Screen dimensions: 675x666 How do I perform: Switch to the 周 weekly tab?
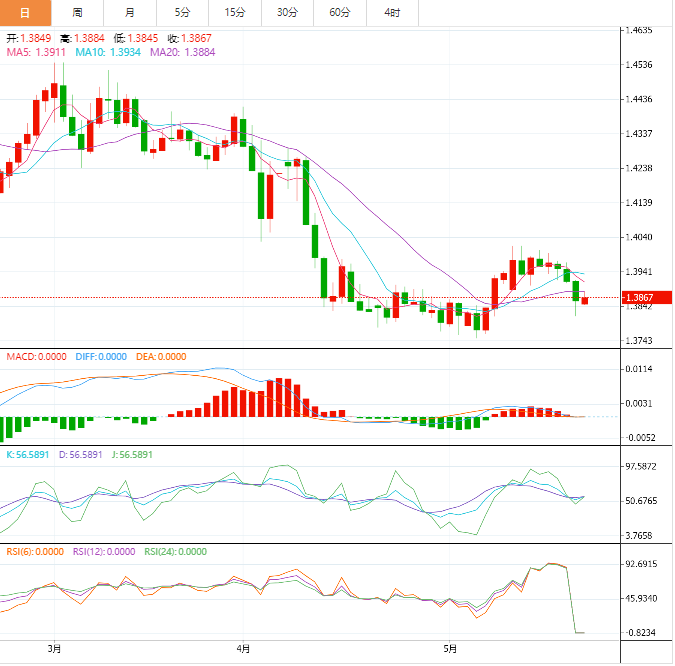(77, 13)
